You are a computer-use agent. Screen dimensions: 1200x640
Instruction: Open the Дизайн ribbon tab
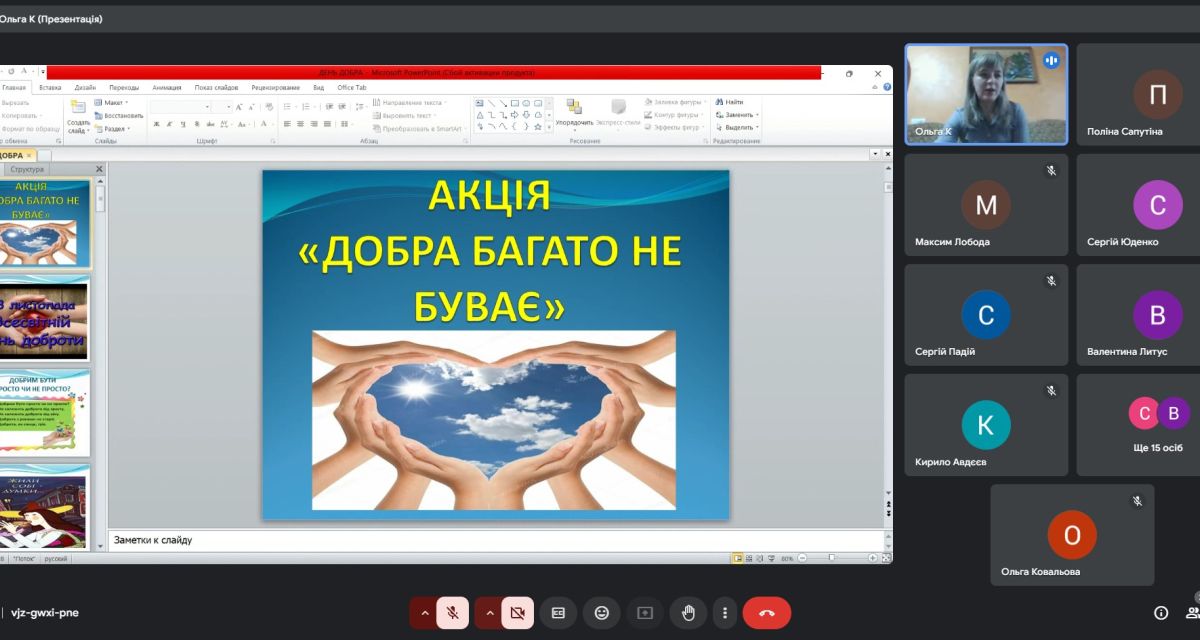pos(85,87)
